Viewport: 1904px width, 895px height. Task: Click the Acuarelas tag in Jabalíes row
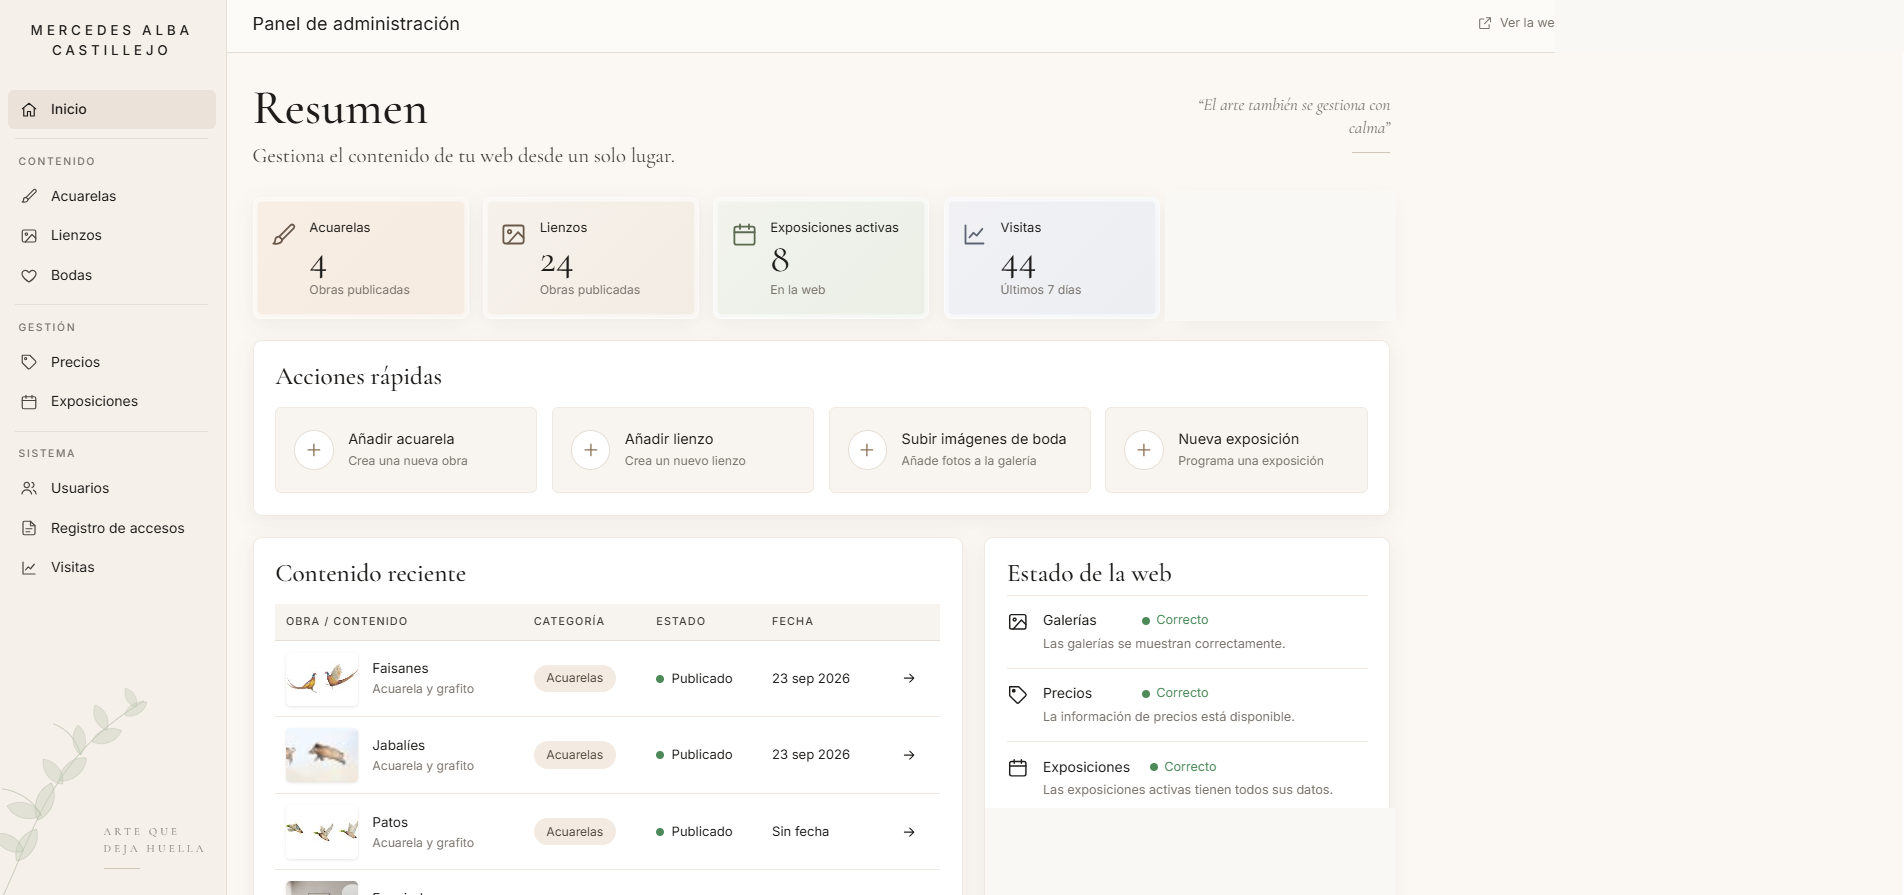tap(575, 755)
